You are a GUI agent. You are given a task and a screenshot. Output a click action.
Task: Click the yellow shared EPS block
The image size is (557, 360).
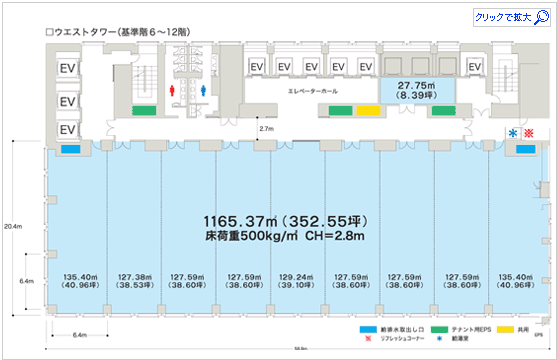coord(368,111)
